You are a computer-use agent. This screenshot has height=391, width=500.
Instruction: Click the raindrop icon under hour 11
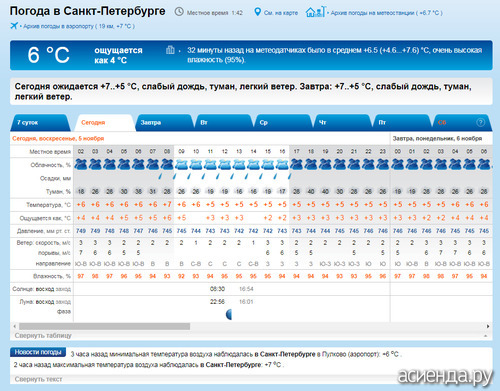[204, 176]
